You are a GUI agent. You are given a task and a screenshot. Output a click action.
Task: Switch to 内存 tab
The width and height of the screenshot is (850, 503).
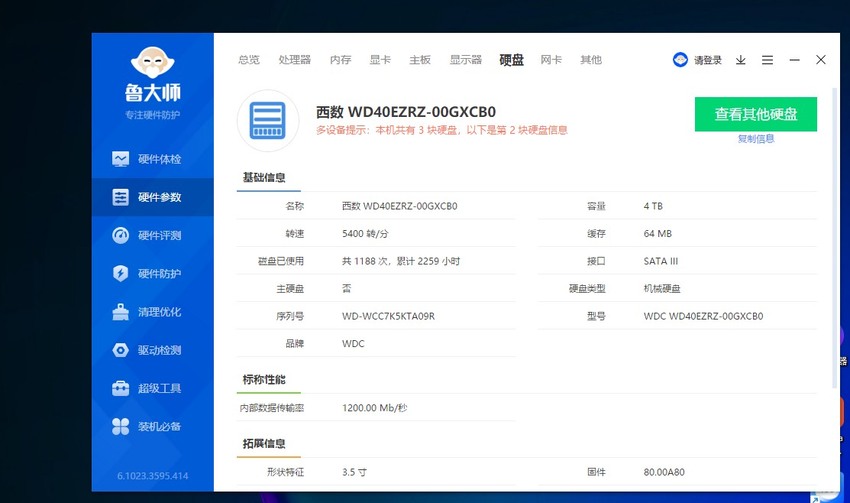(x=340, y=60)
